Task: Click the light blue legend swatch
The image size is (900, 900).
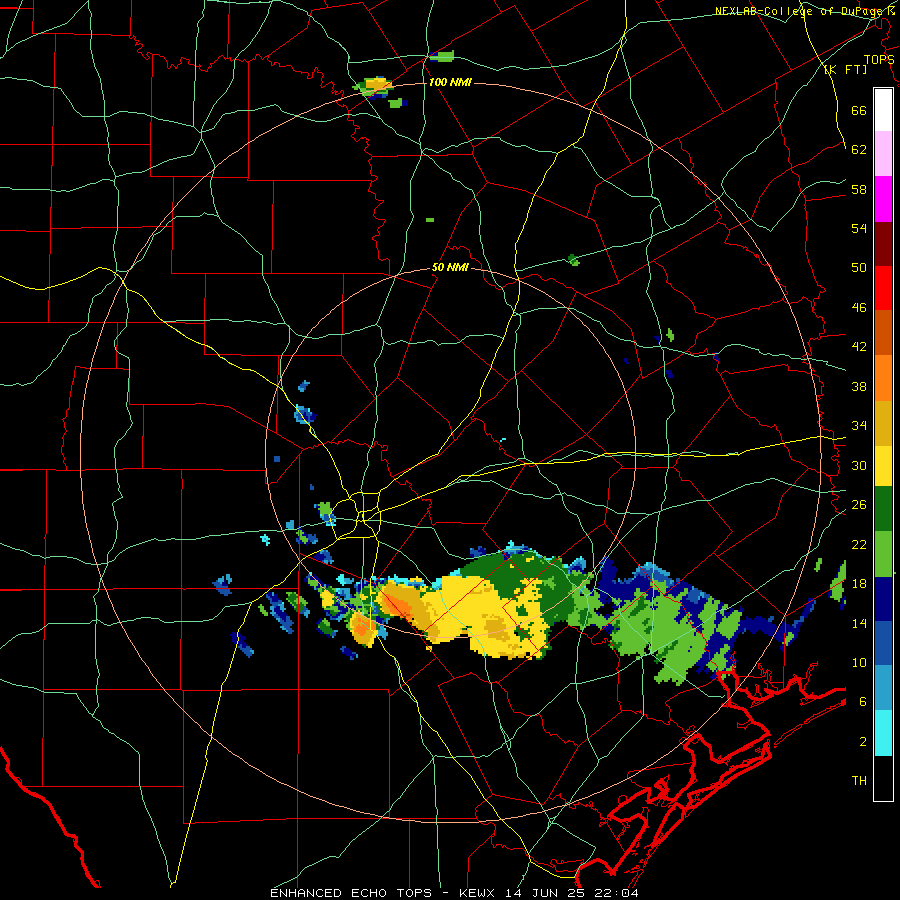Action: [x=883, y=688]
